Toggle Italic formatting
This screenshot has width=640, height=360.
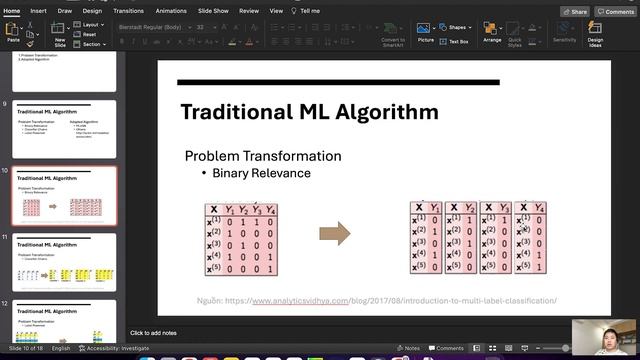[133, 42]
